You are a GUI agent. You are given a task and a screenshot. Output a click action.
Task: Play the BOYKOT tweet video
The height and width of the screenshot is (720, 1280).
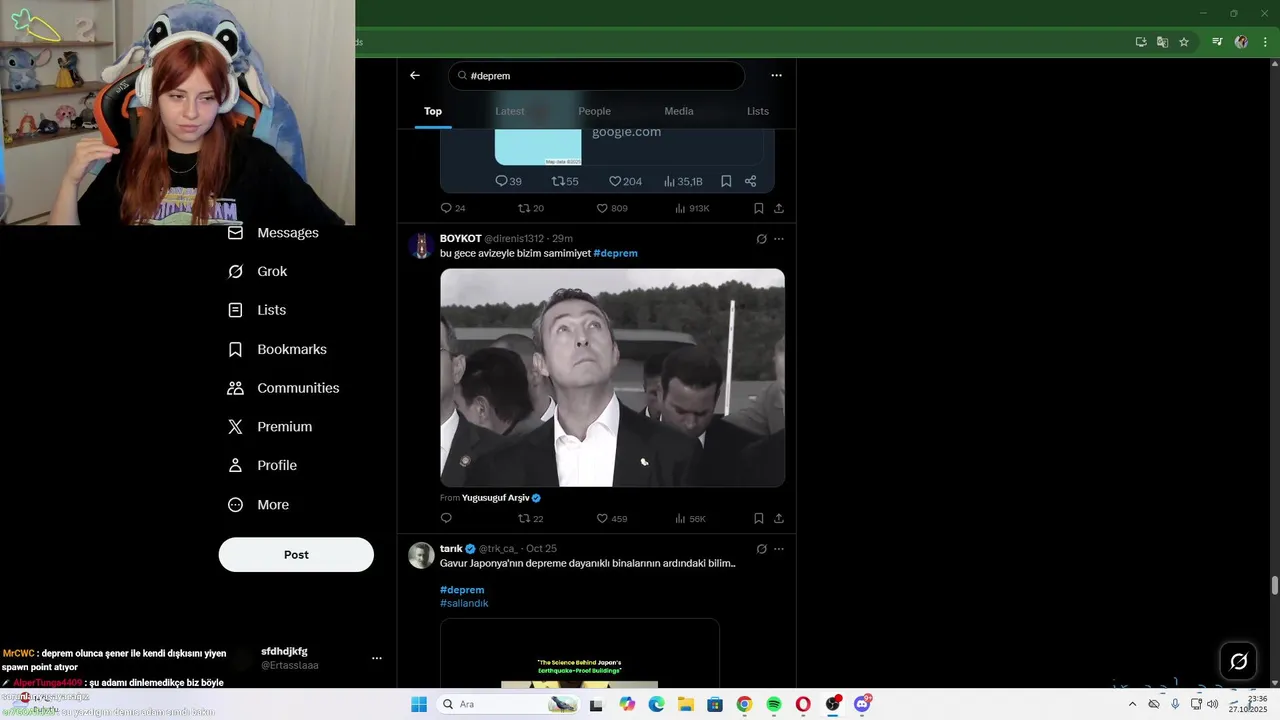coord(612,377)
